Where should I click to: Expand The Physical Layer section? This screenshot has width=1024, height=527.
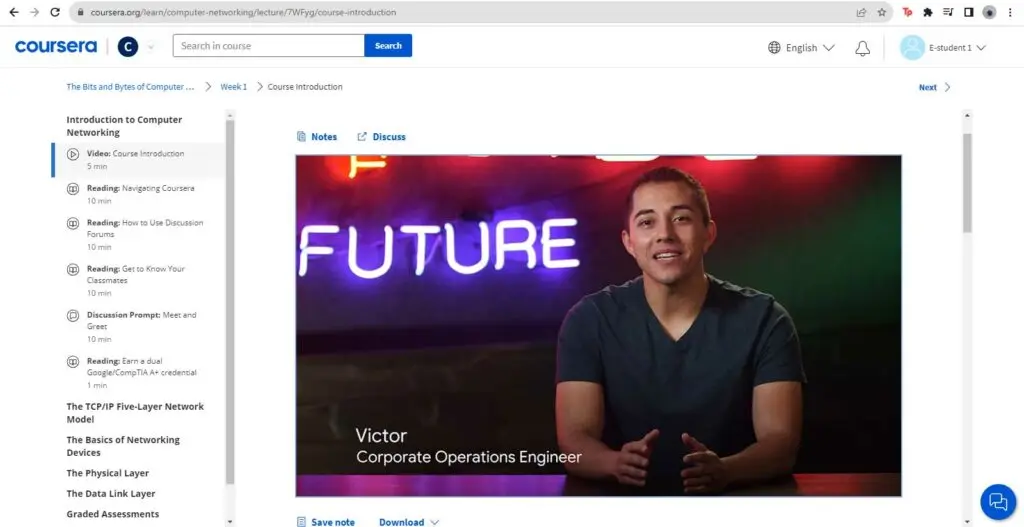coord(108,473)
